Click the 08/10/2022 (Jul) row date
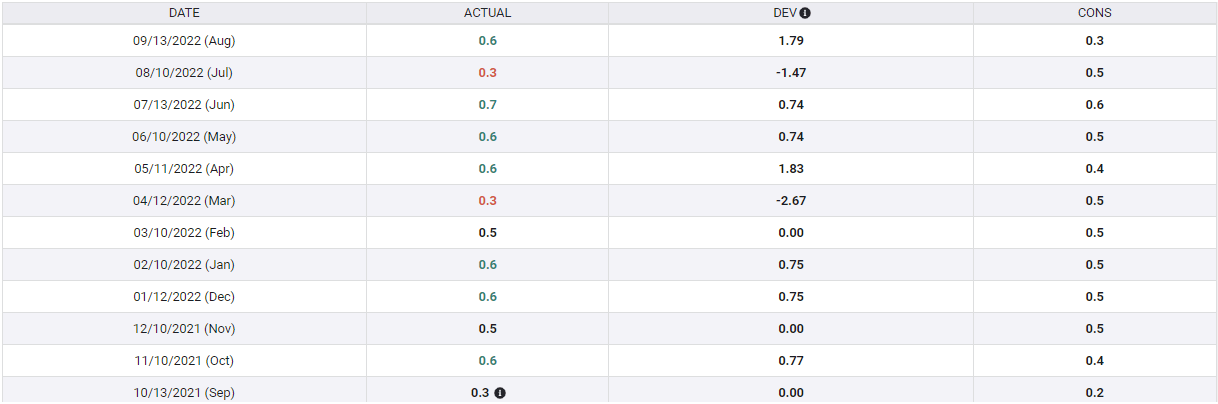Viewport: 1218px width, 404px height. 184,73
